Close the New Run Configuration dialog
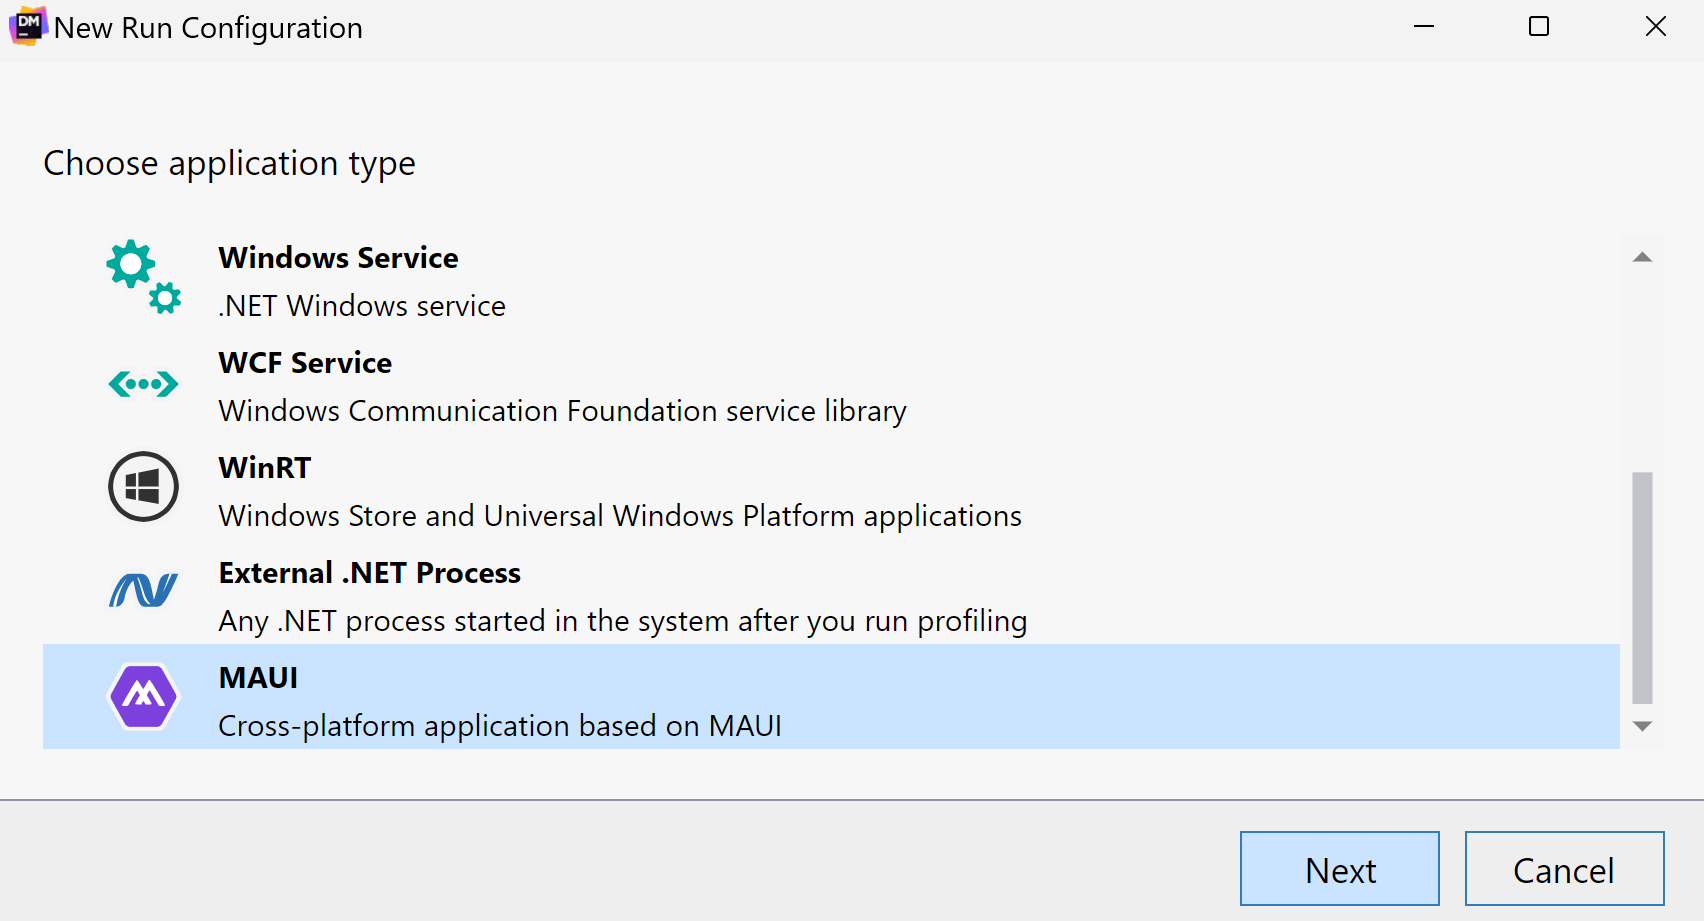1704x921 pixels. pyautogui.click(x=1656, y=27)
